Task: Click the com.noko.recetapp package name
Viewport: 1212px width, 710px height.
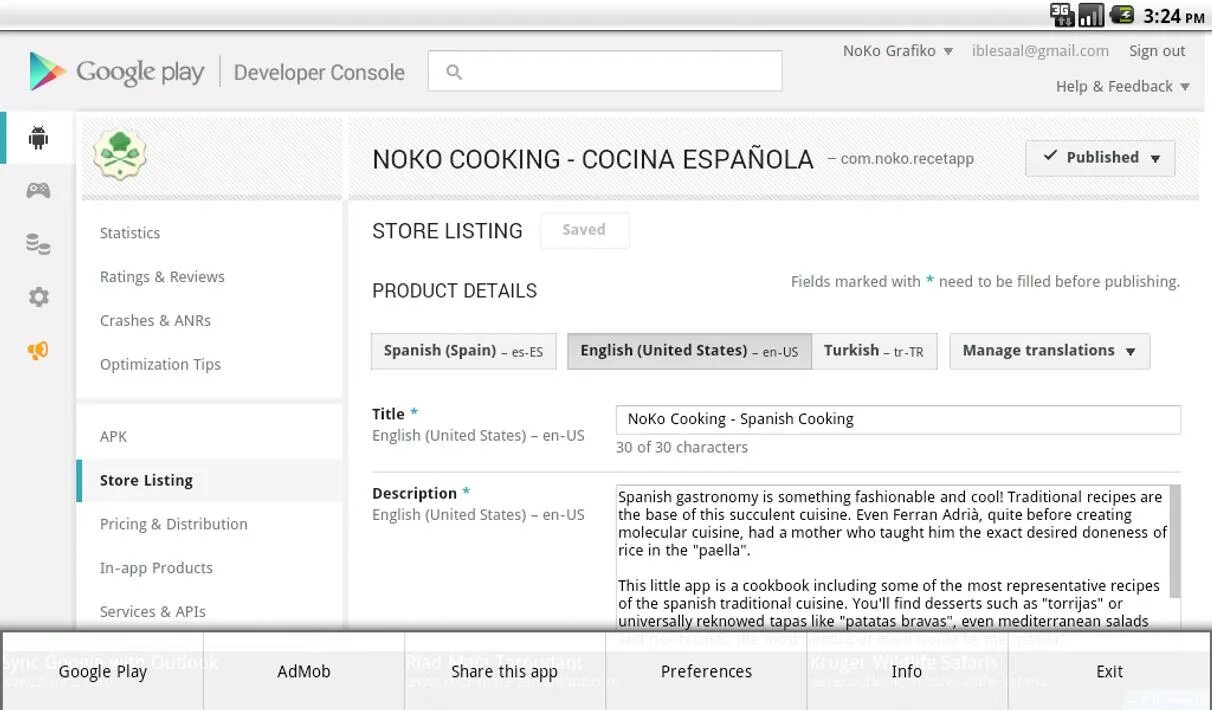Action: coord(907,159)
